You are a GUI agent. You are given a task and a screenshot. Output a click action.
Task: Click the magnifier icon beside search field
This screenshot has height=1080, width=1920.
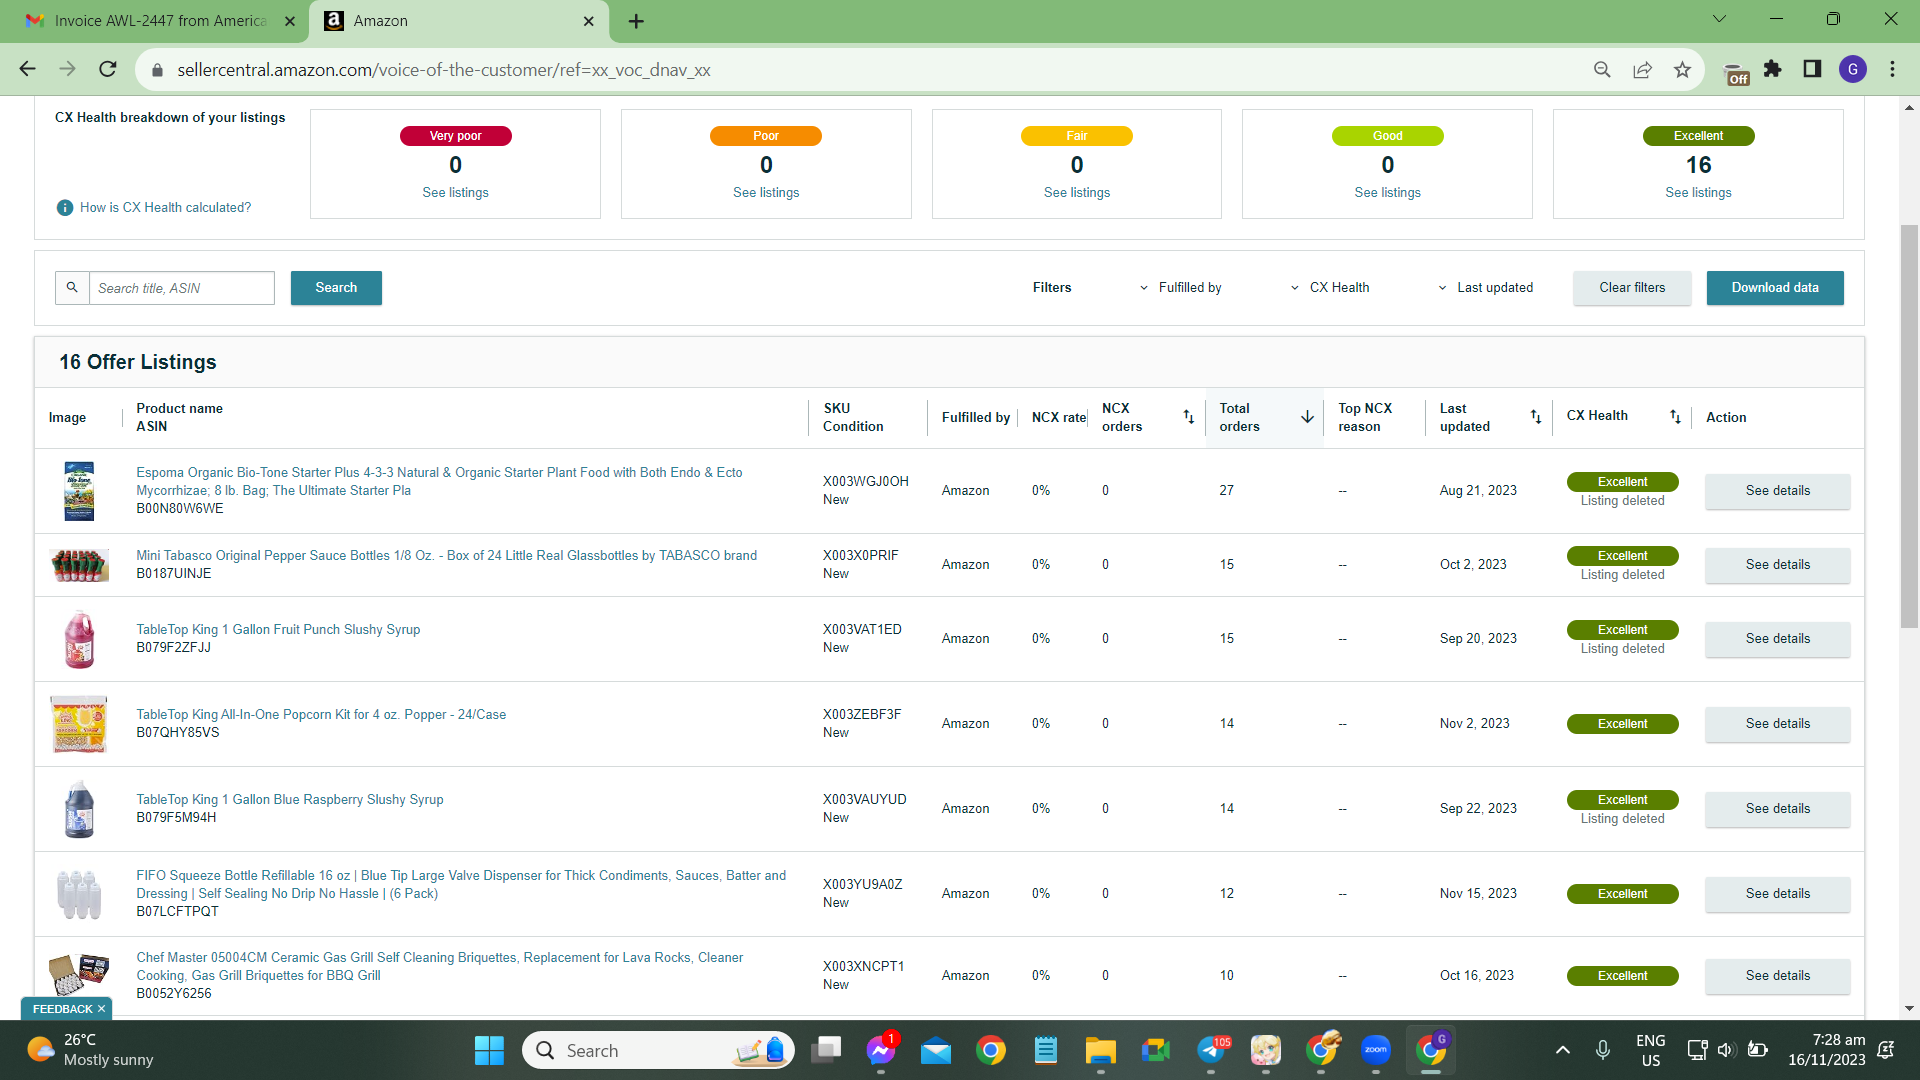tap(72, 288)
